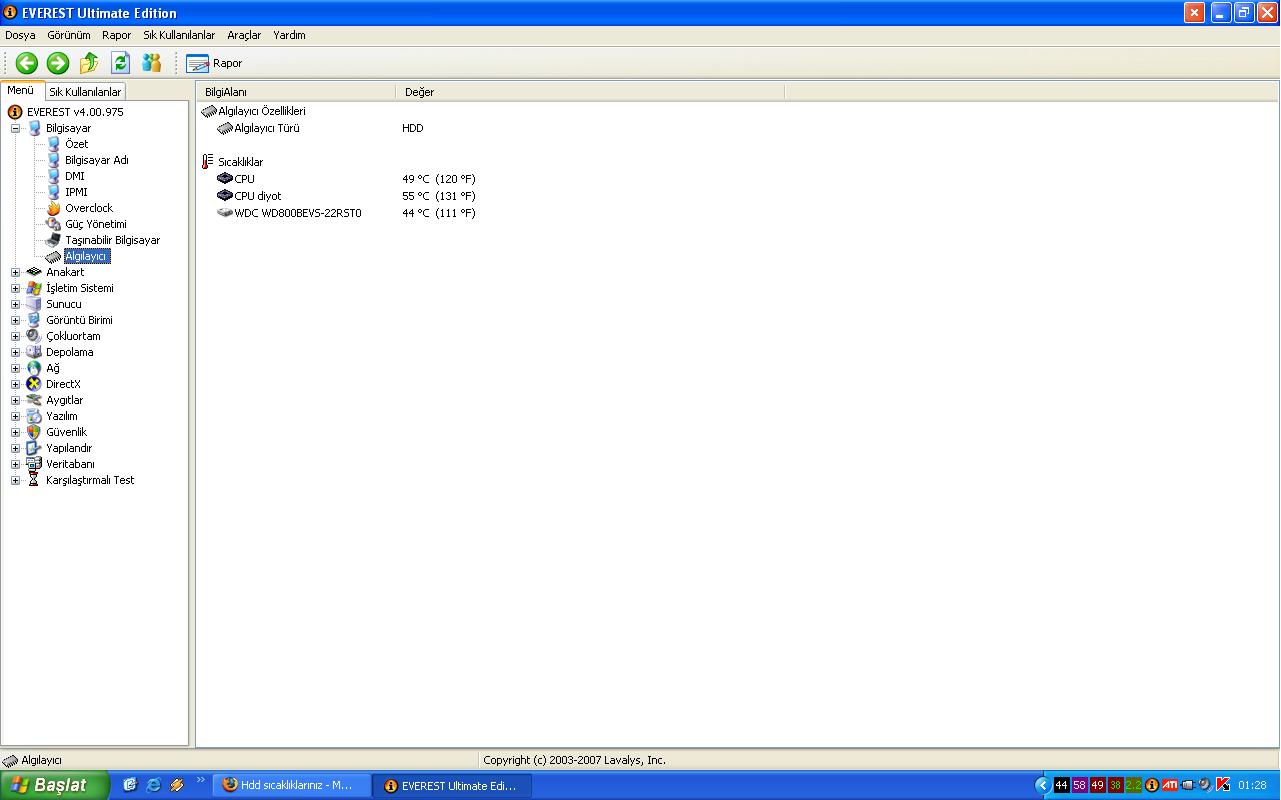This screenshot has width=1281, height=800.
Task: Expand the quick launch chevron
Action: click(201, 780)
